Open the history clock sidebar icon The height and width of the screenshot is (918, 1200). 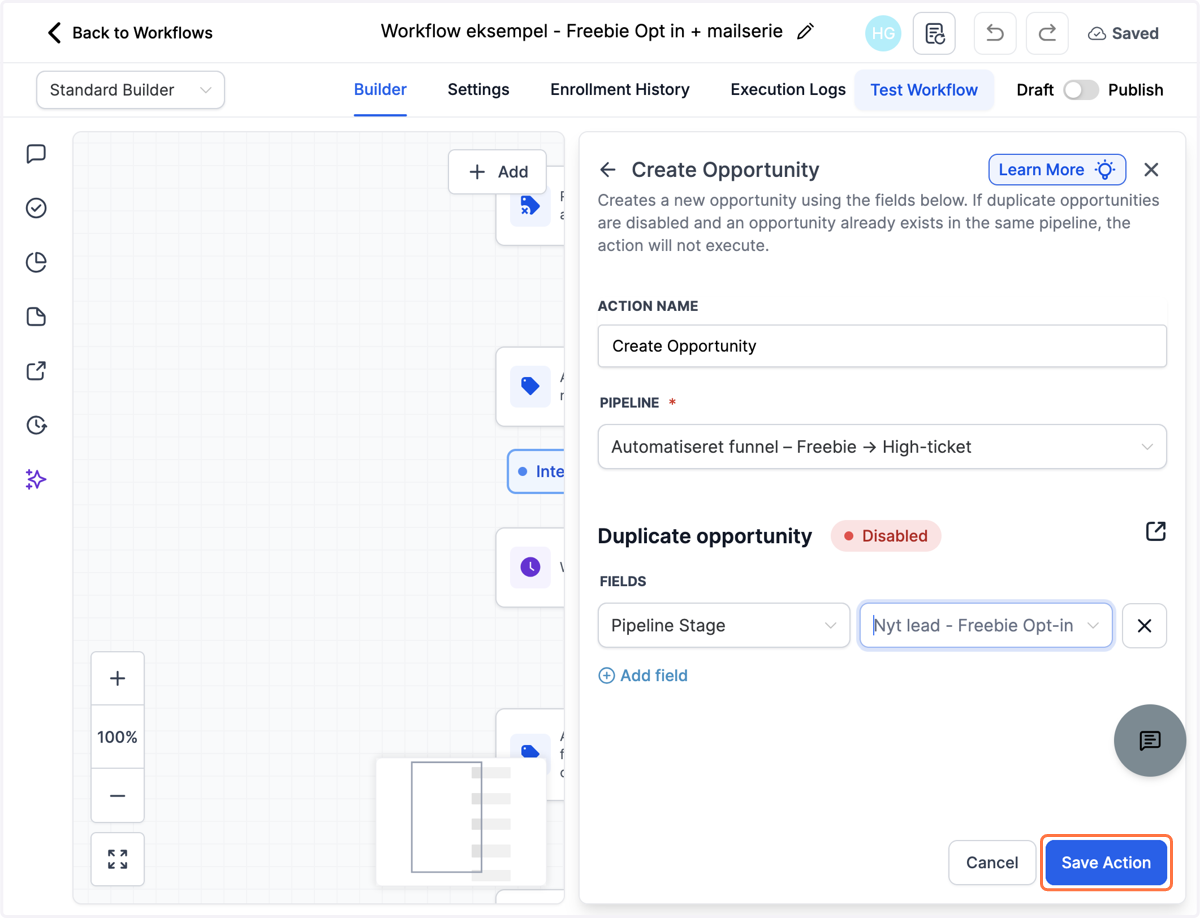point(36,425)
